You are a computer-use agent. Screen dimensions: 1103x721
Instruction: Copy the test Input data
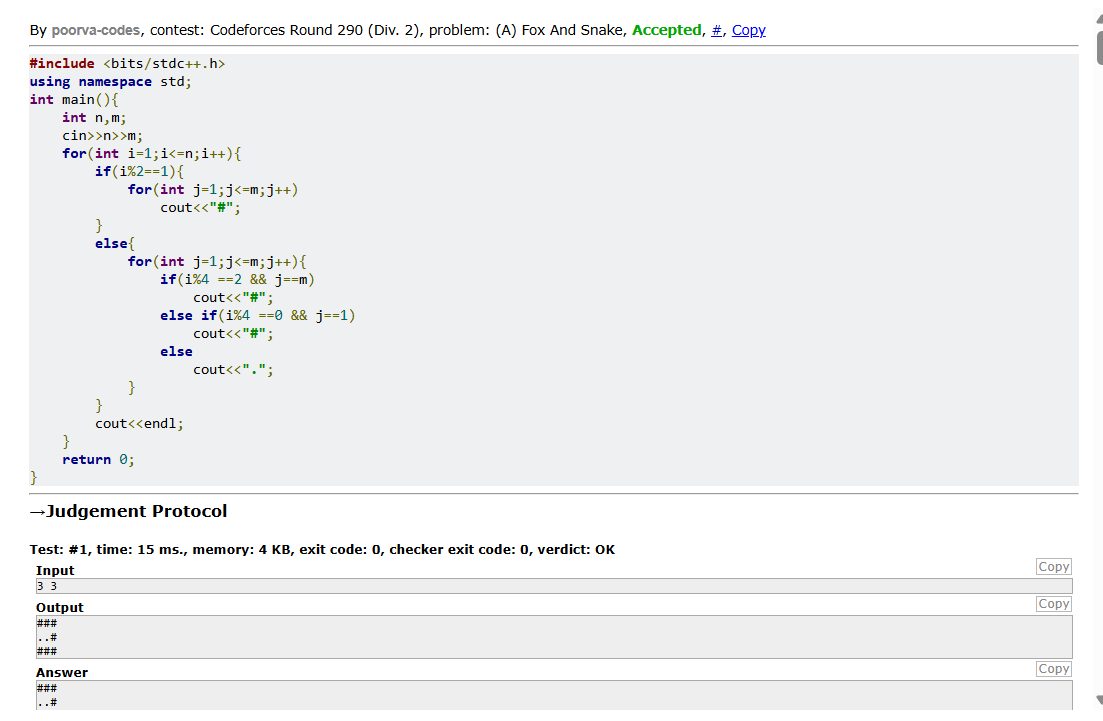tap(1053, 567)
